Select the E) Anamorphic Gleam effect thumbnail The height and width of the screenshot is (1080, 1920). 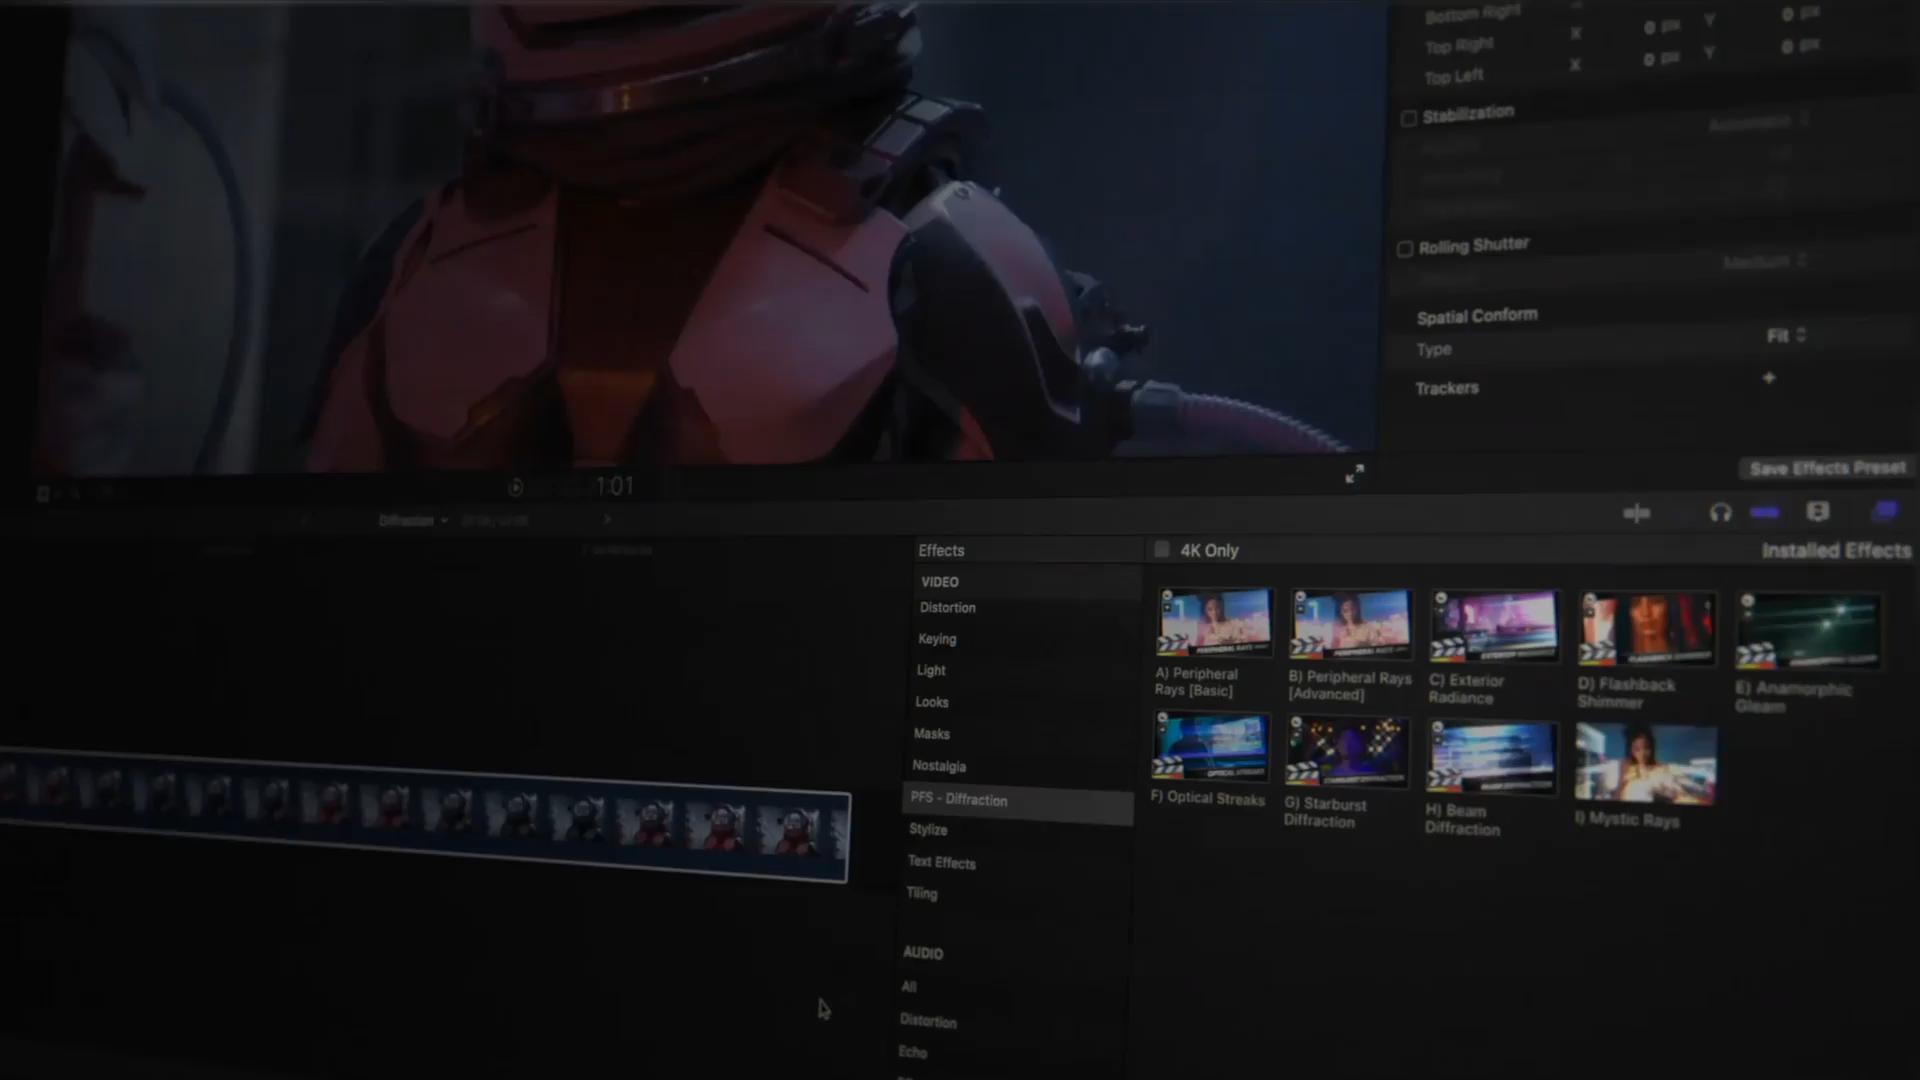coord(1808,633)
